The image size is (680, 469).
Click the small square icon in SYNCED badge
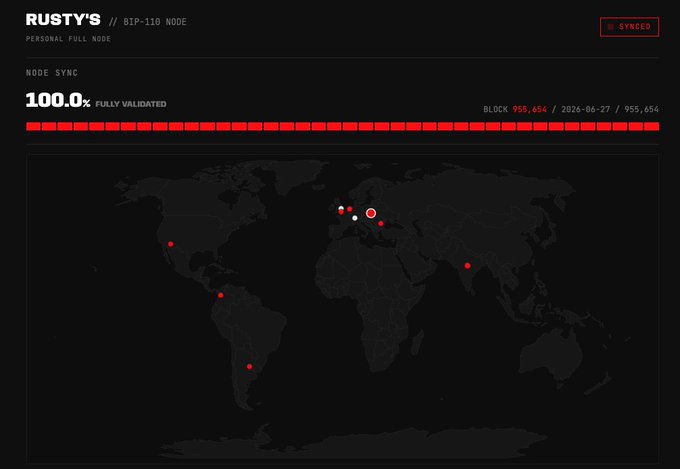pos(611,27)
